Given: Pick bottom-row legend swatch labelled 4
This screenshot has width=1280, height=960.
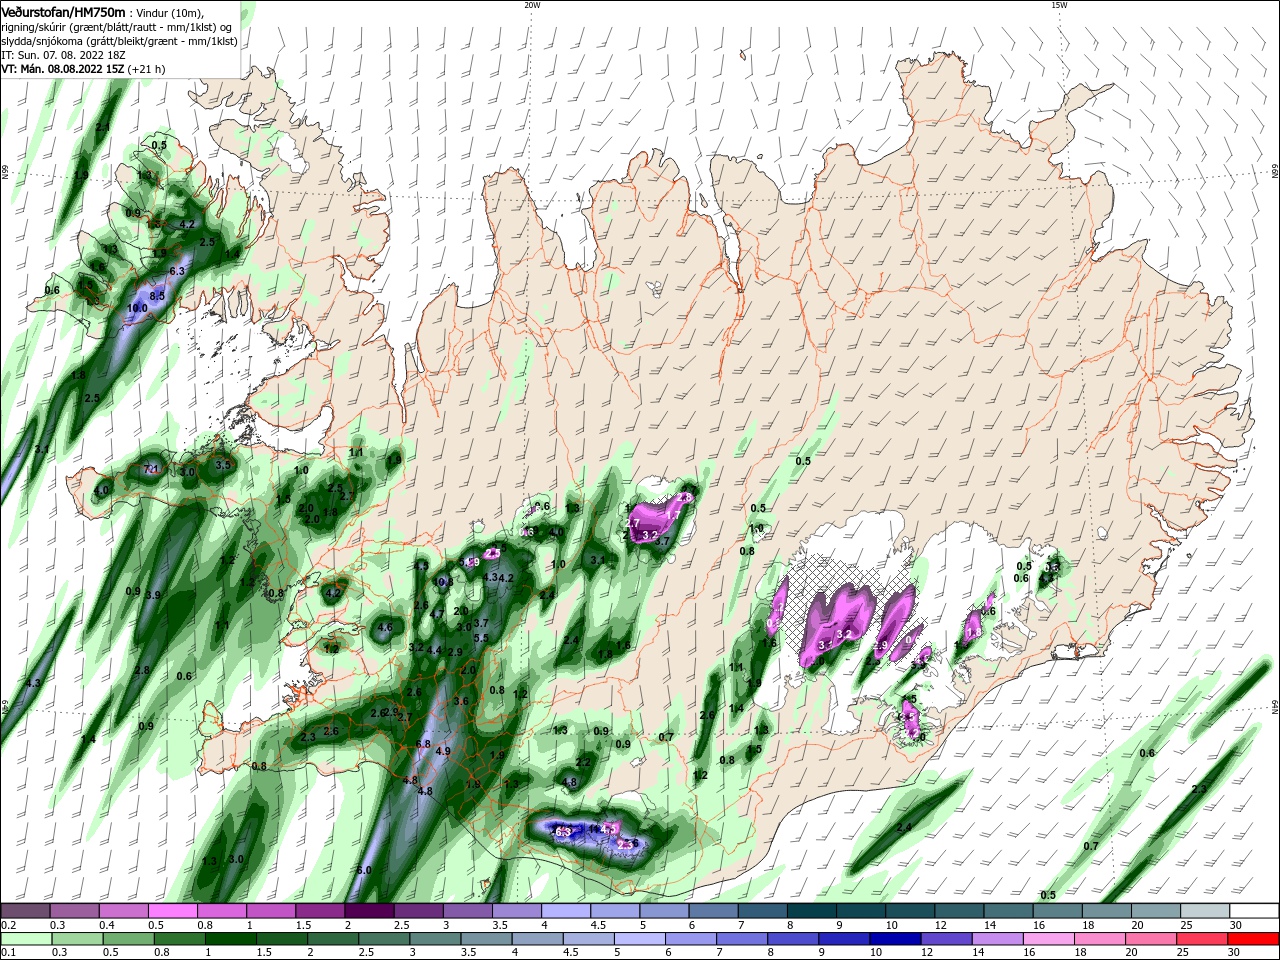Looking at the screenshot, I should [x=537, y=939].
